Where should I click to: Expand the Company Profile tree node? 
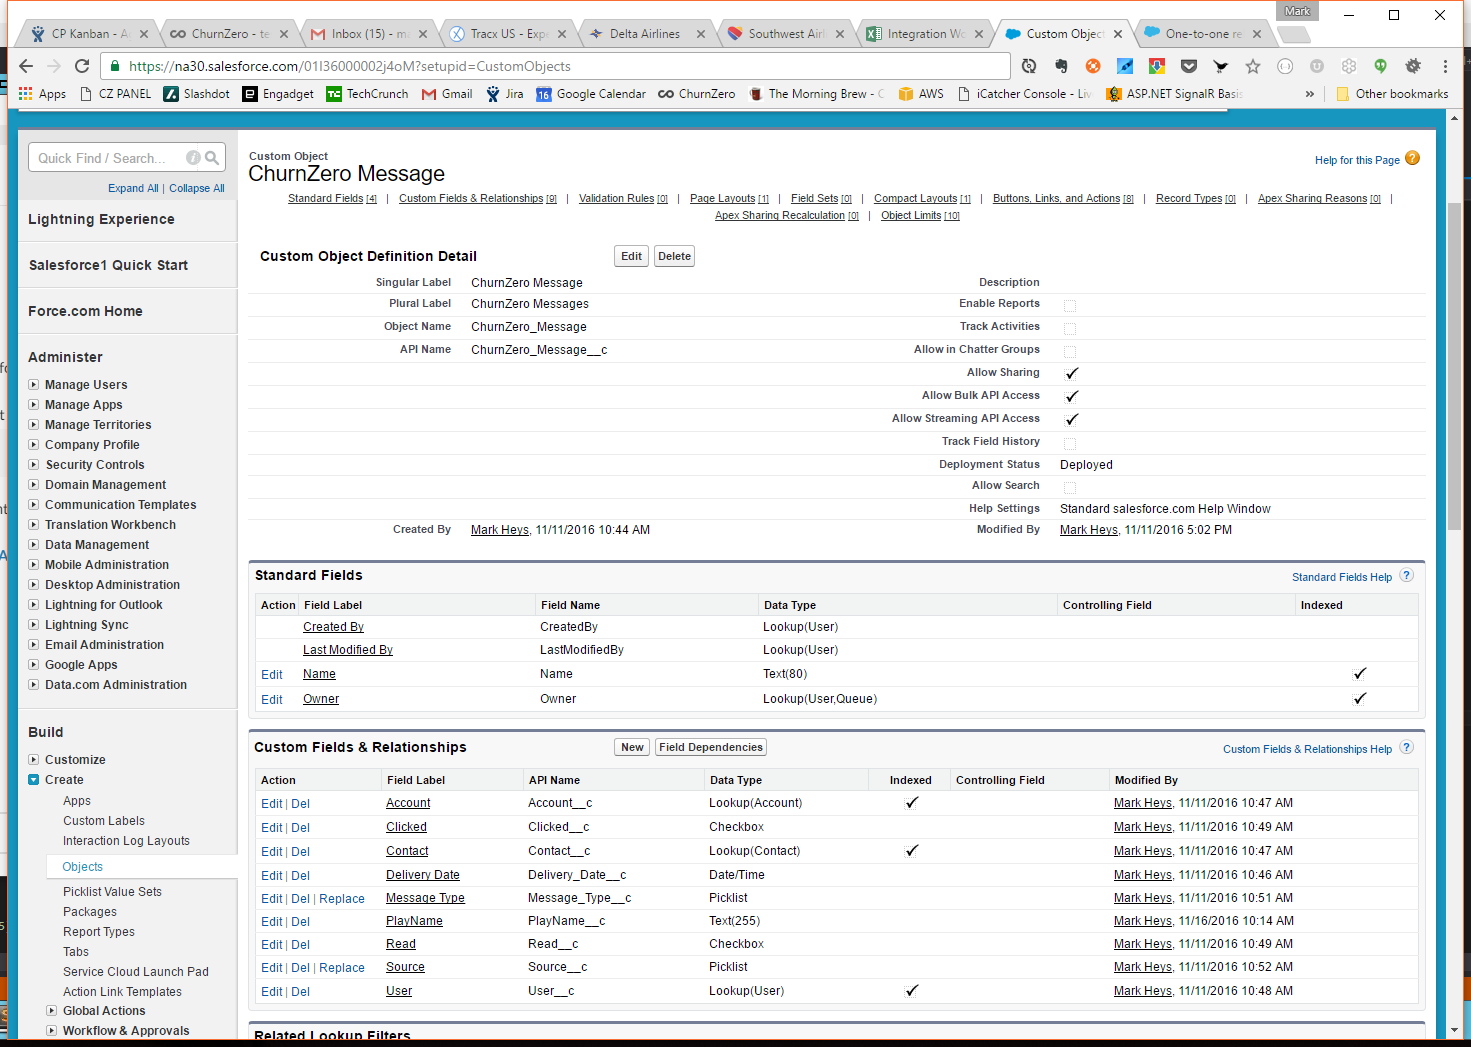click(x=34, y=444)
